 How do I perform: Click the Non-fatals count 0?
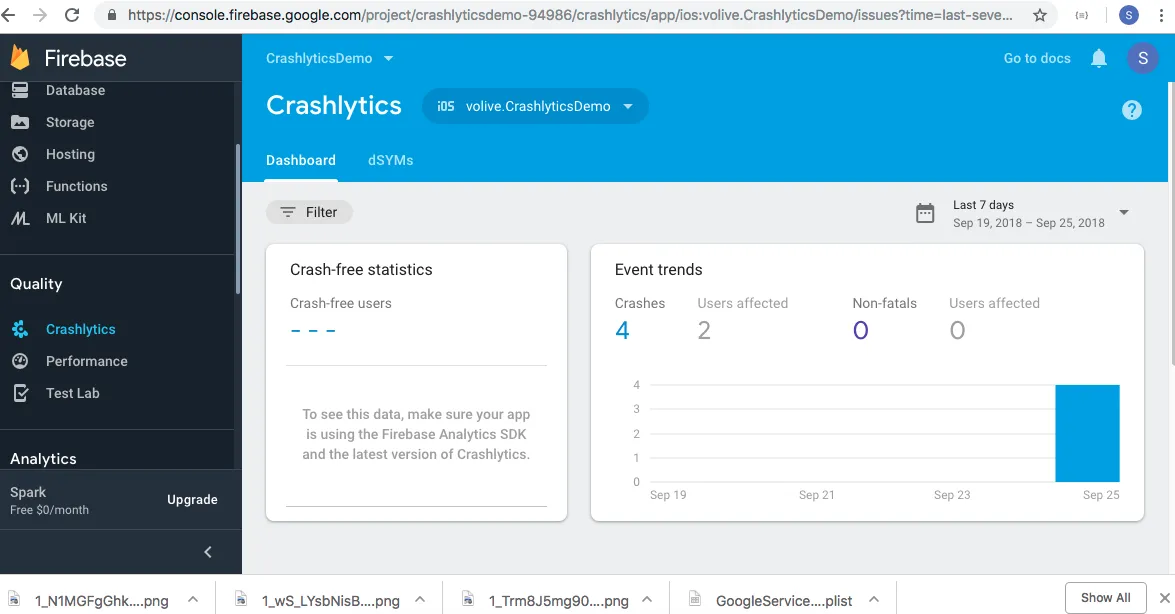pos(860,331)
